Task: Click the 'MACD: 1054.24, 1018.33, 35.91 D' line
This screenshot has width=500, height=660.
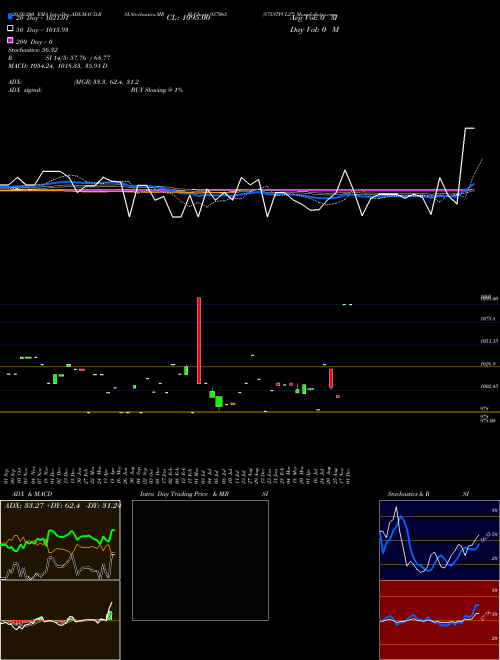Action: (58, 66)
